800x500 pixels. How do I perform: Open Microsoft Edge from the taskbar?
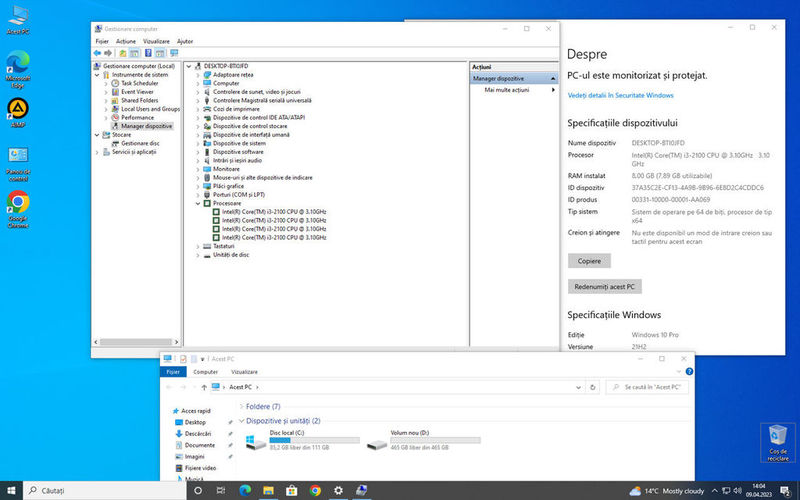245,490
